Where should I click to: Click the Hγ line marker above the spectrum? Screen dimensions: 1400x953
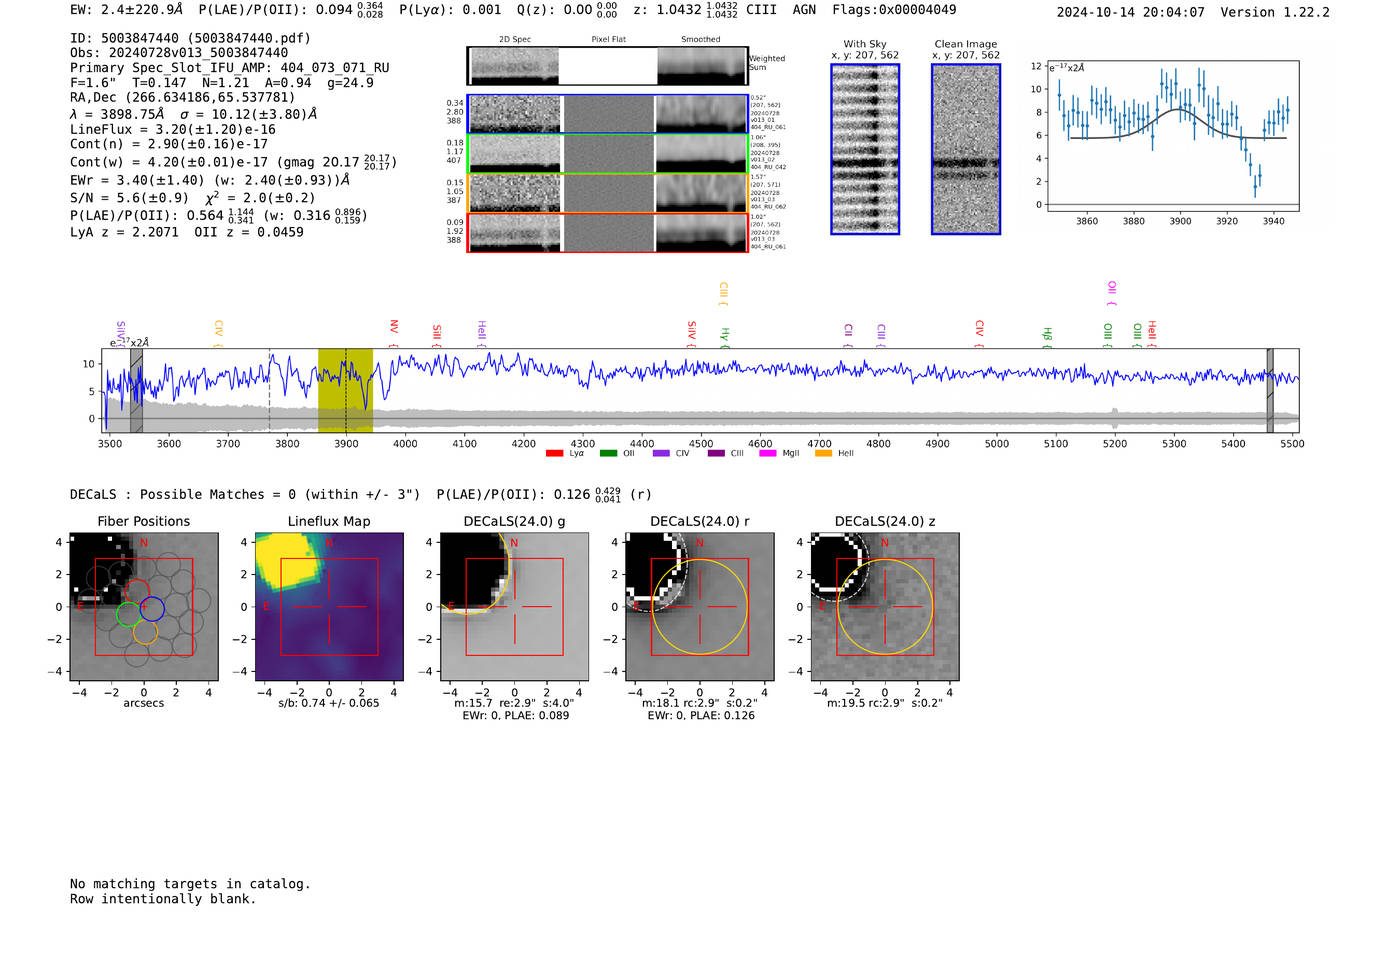(725, 337)
